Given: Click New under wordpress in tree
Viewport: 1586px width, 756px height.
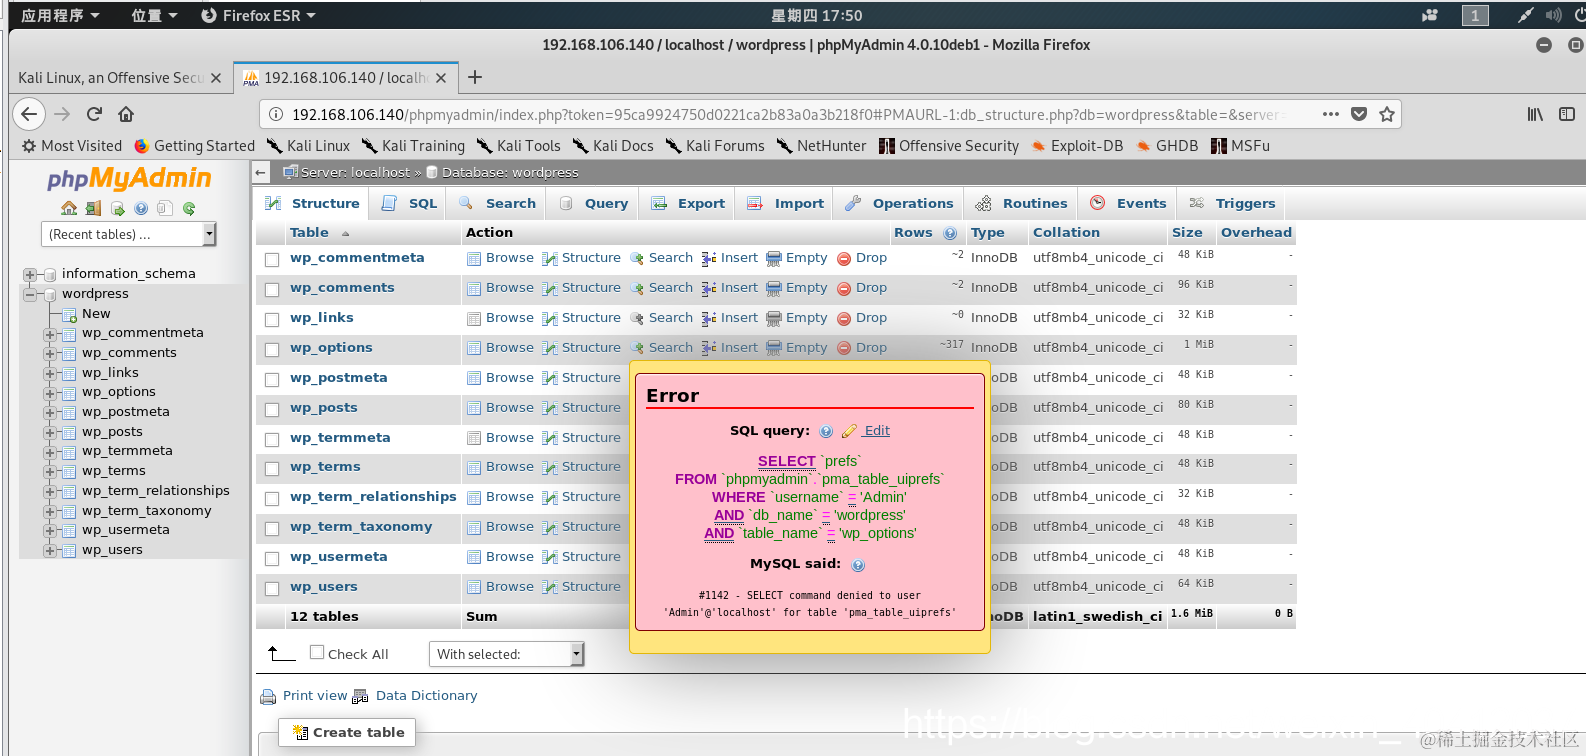Looking at the screenshot, I should (96, 314).
